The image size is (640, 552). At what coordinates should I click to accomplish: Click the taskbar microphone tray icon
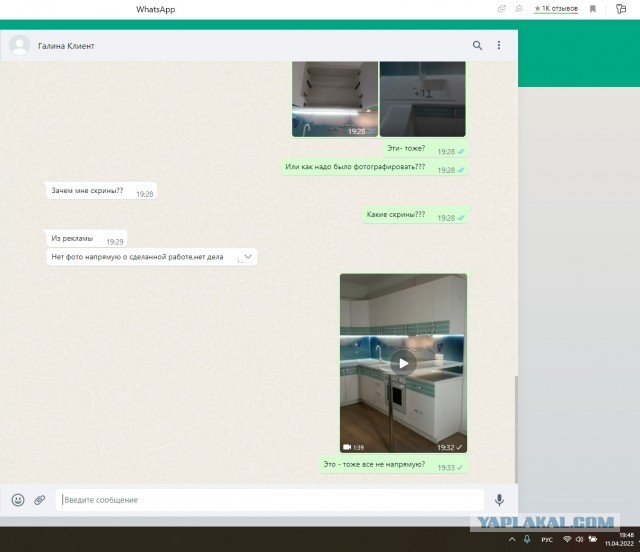point(527,539)
